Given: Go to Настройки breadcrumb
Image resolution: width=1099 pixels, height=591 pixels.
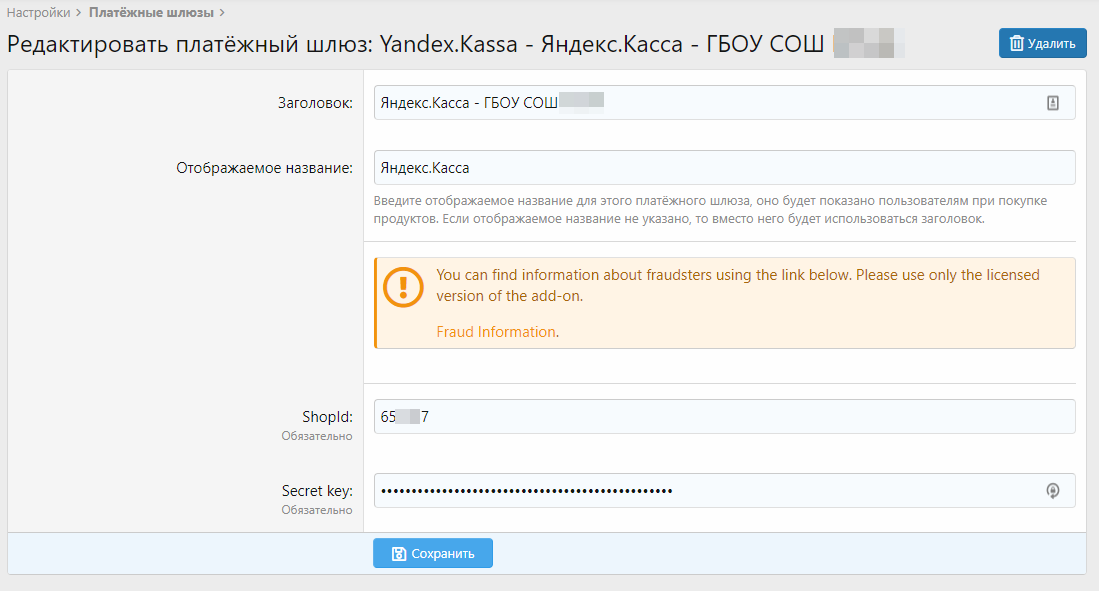Looking at the screenshot, I should pyautogui.click(x=38, y=13).
